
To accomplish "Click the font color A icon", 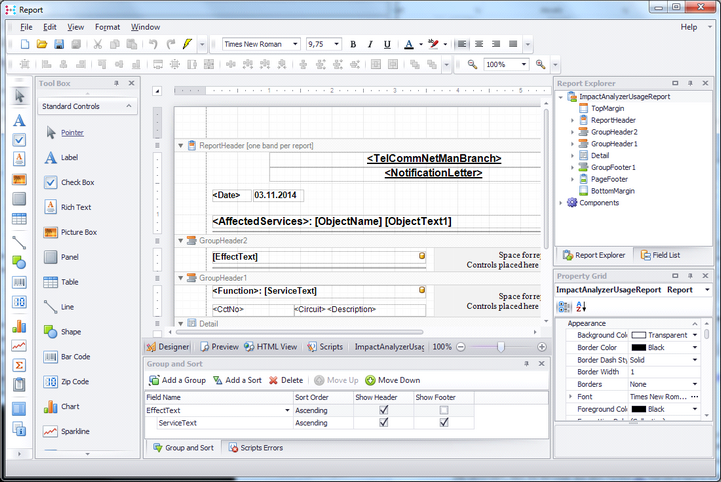I will click(409, 44).
